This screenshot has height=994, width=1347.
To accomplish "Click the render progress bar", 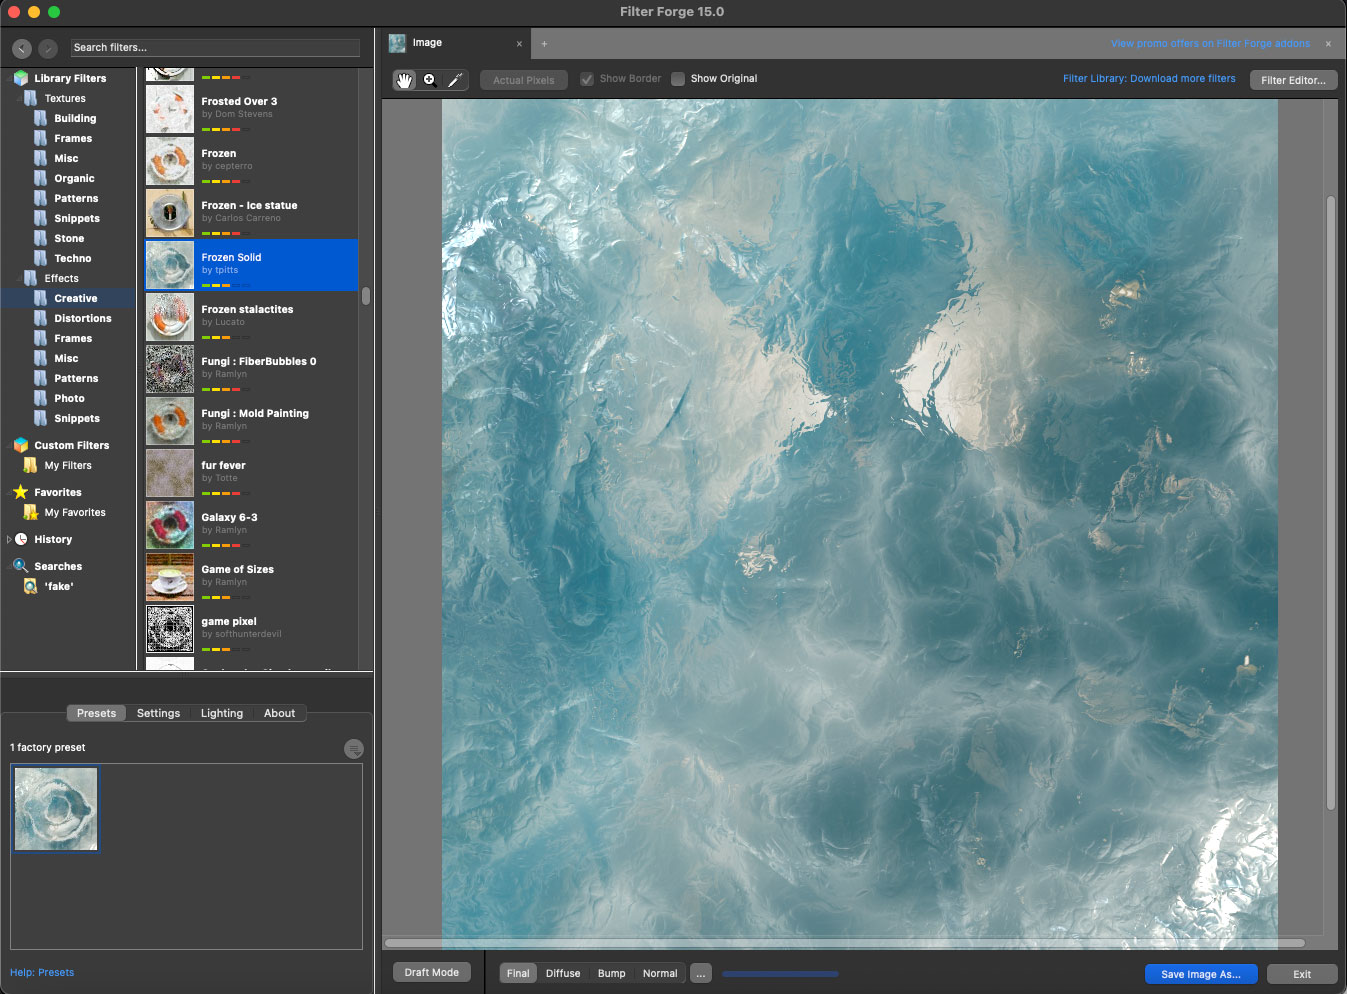I will click(780, 973).
